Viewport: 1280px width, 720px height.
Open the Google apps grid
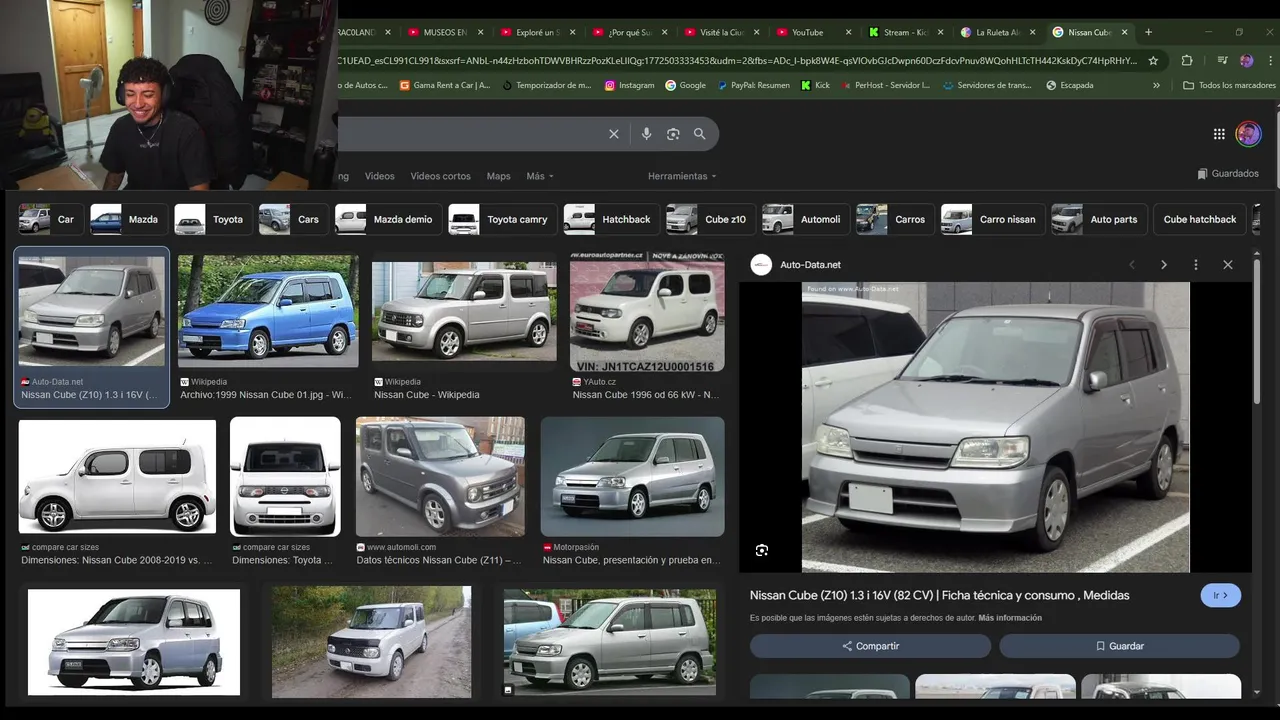[1219, 134]
